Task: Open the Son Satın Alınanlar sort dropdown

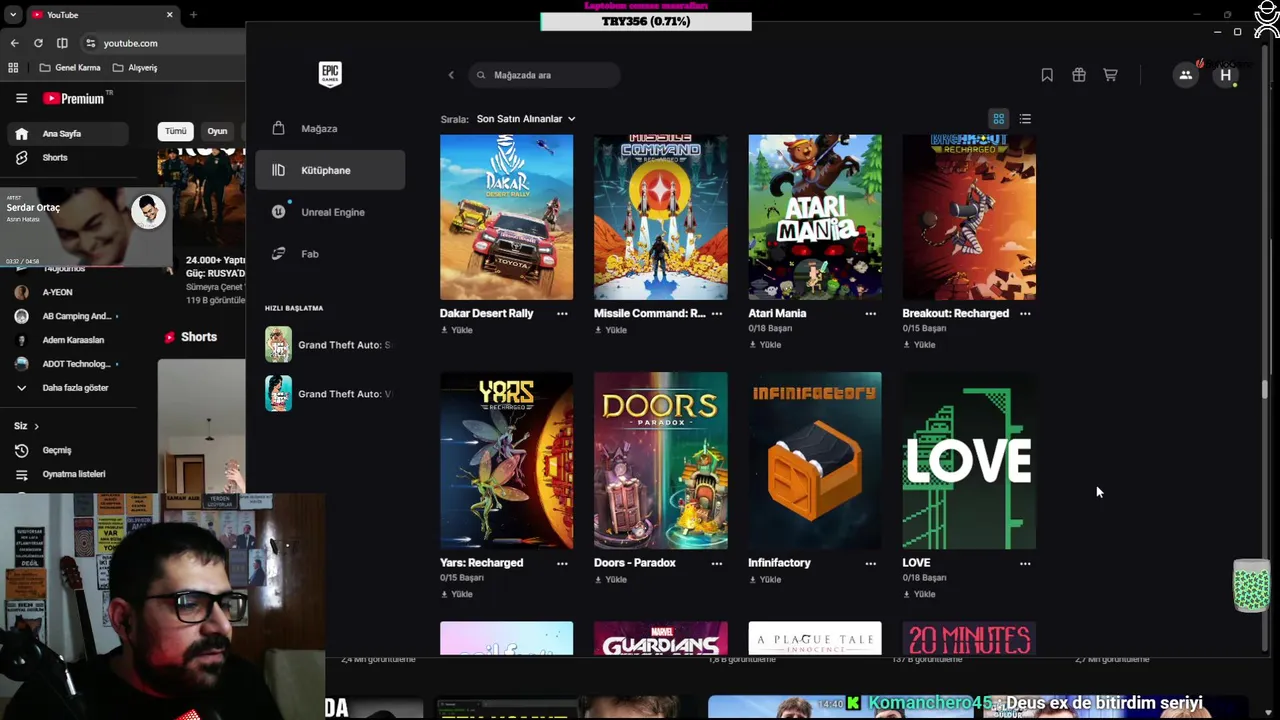Action: [526, 119]
